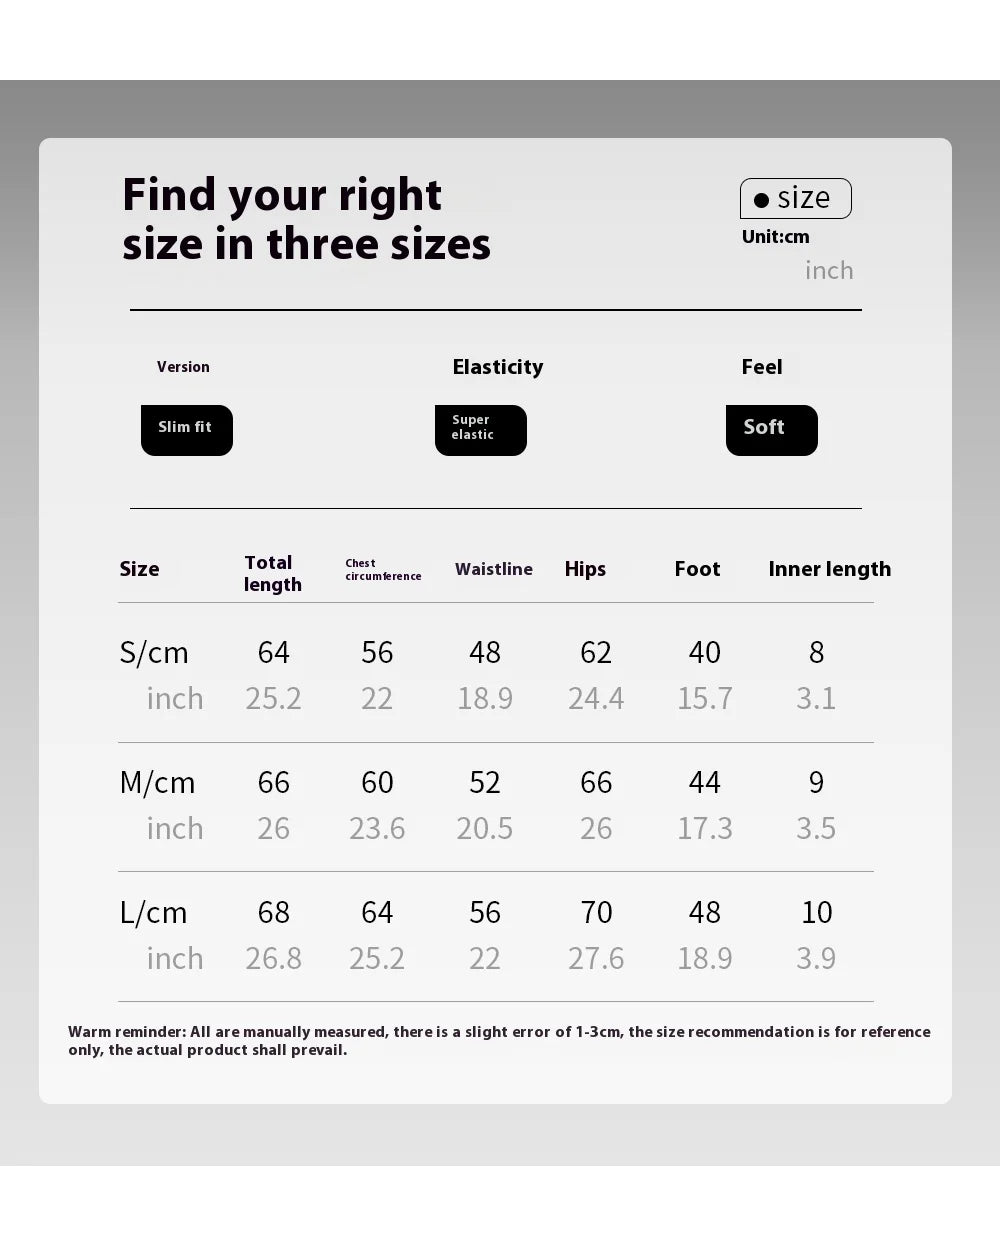Click the Feel heading
Image resolution: width=1000 pixels, height=1250 pixels.
click(x=762, y=367)
